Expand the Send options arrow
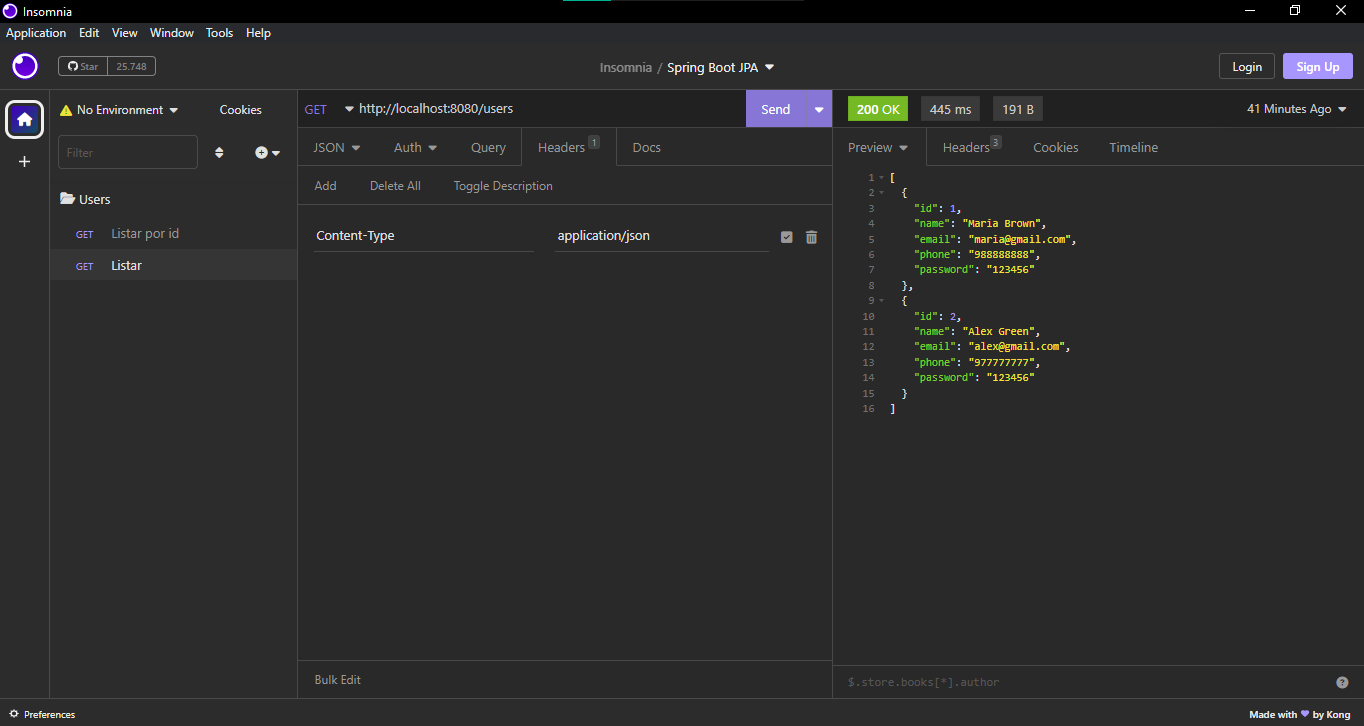This screenshot has width=1364, height=726. click(819, 109)
